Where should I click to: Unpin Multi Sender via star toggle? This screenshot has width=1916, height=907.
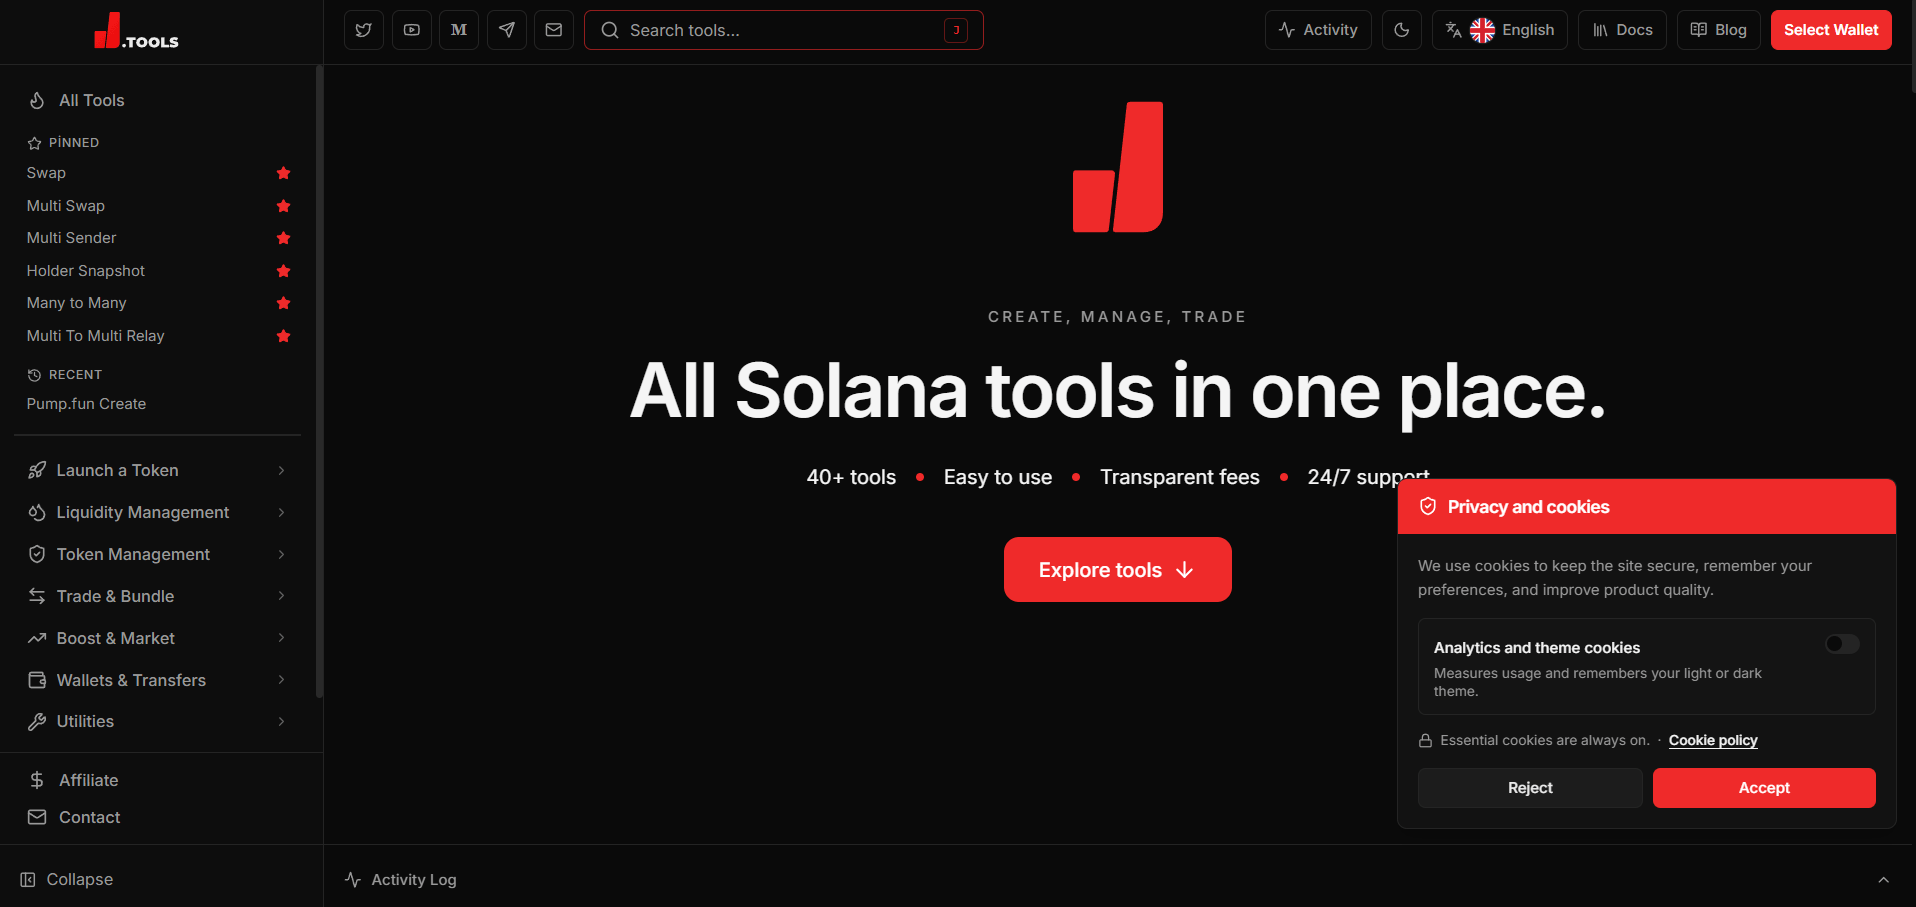pos(284,238)
